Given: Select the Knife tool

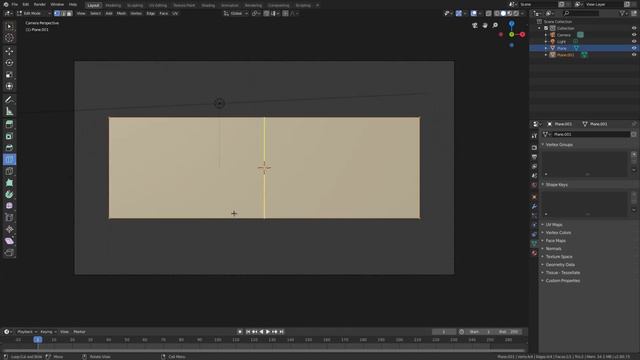Looking at the screenshot, I should click(9, 171).
